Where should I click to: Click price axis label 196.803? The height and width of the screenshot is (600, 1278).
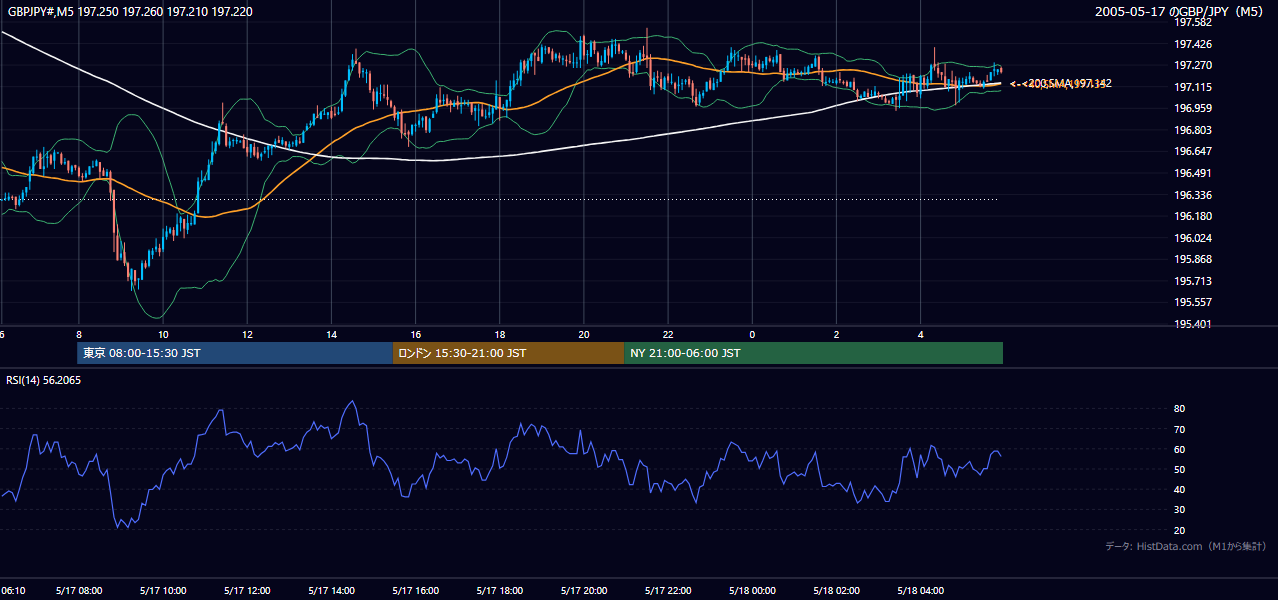click(1192, 130)
